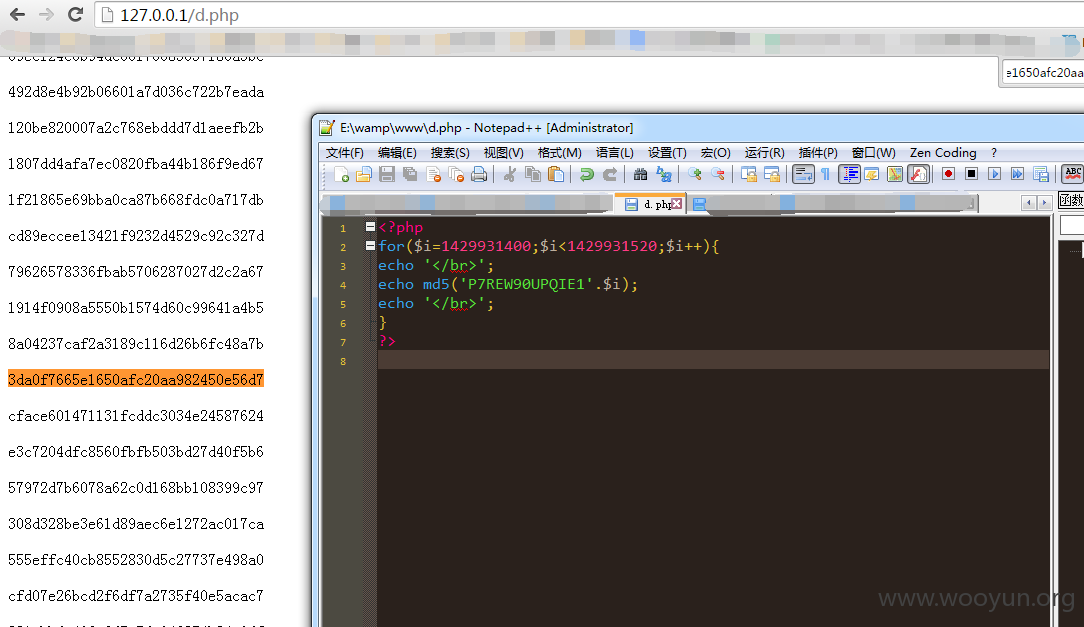Stop macro recording with square icon
1084x627 pixels.
pyautogui.click(x=971, y=174)
